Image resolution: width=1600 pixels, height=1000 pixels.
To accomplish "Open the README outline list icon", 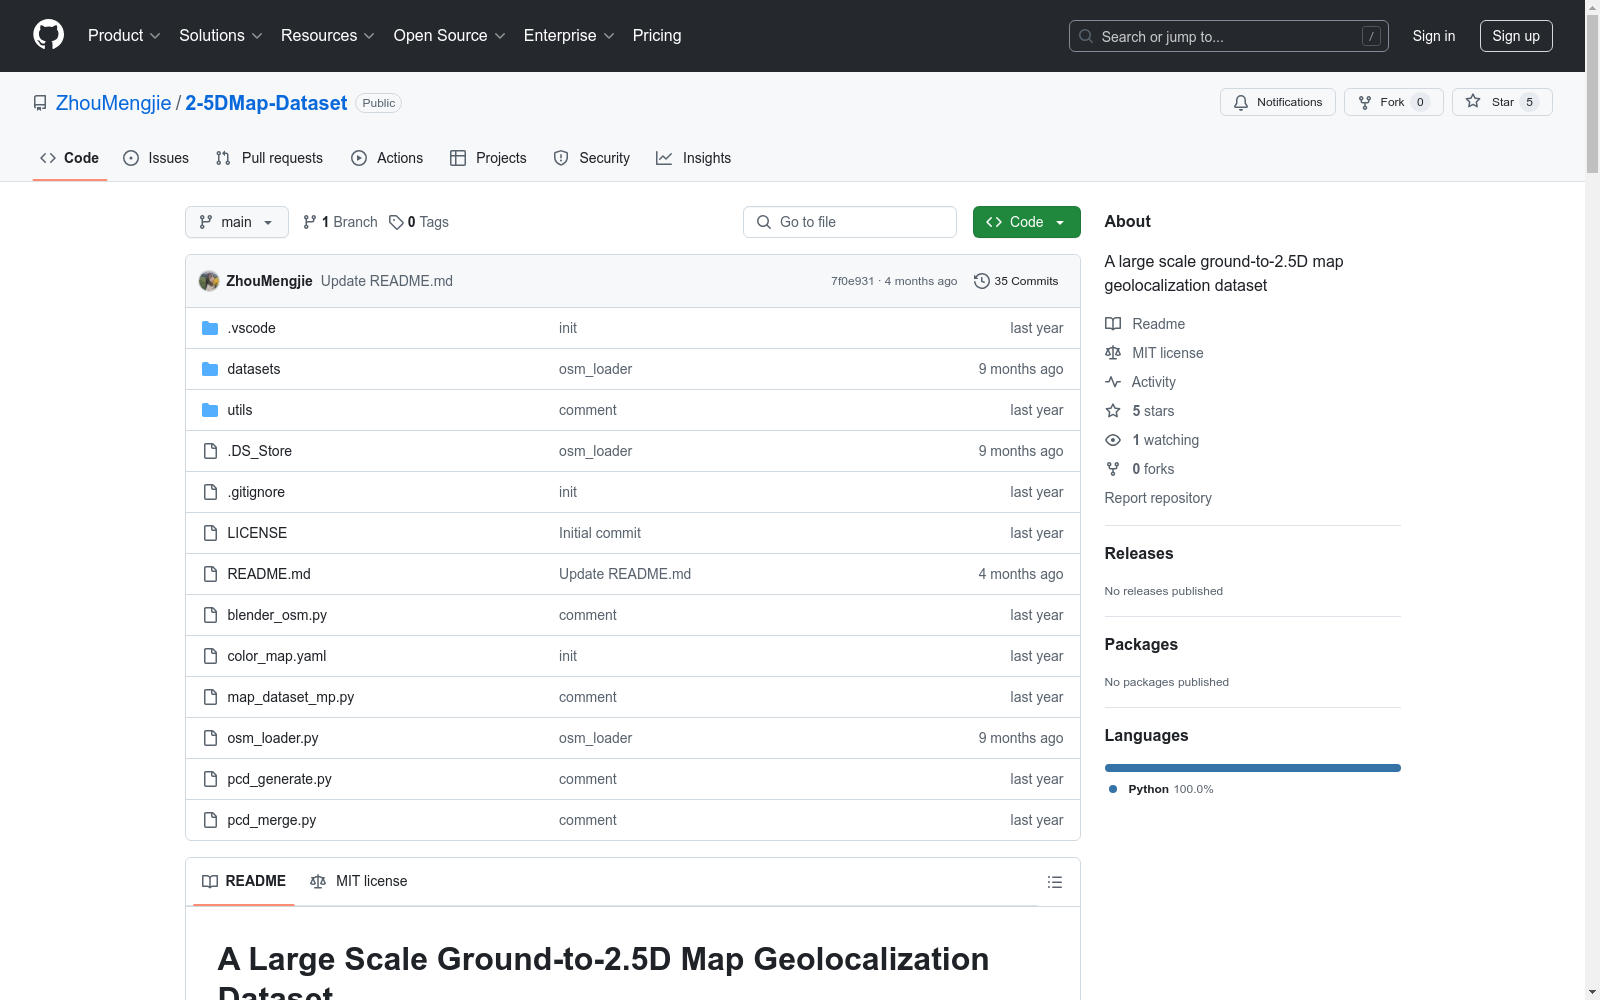I will tap(1055, 882).
